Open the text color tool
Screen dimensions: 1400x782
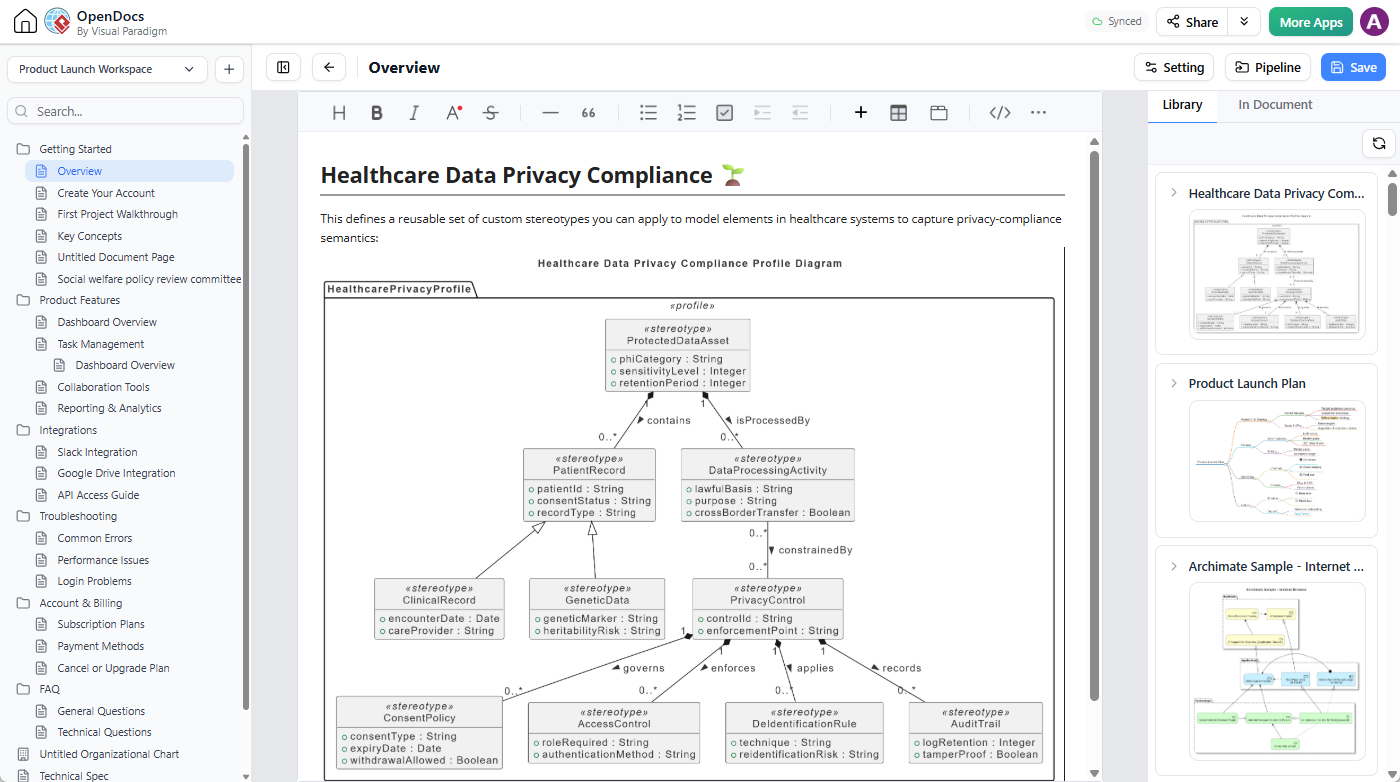453,113
